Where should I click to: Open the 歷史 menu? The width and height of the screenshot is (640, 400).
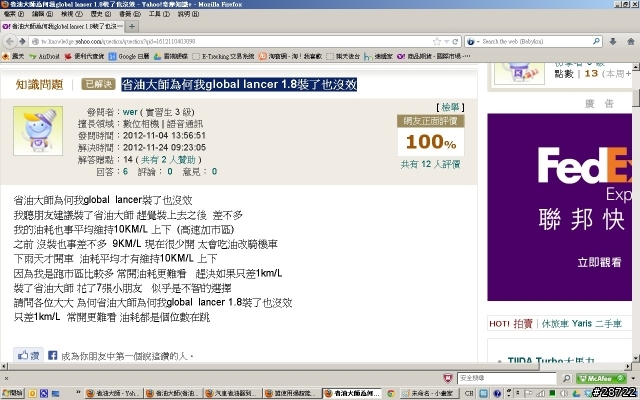pos(100,14)
